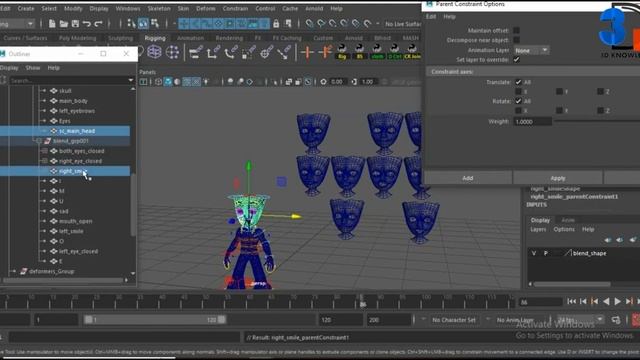Open the viewport Panels menu

click(147, 72)
